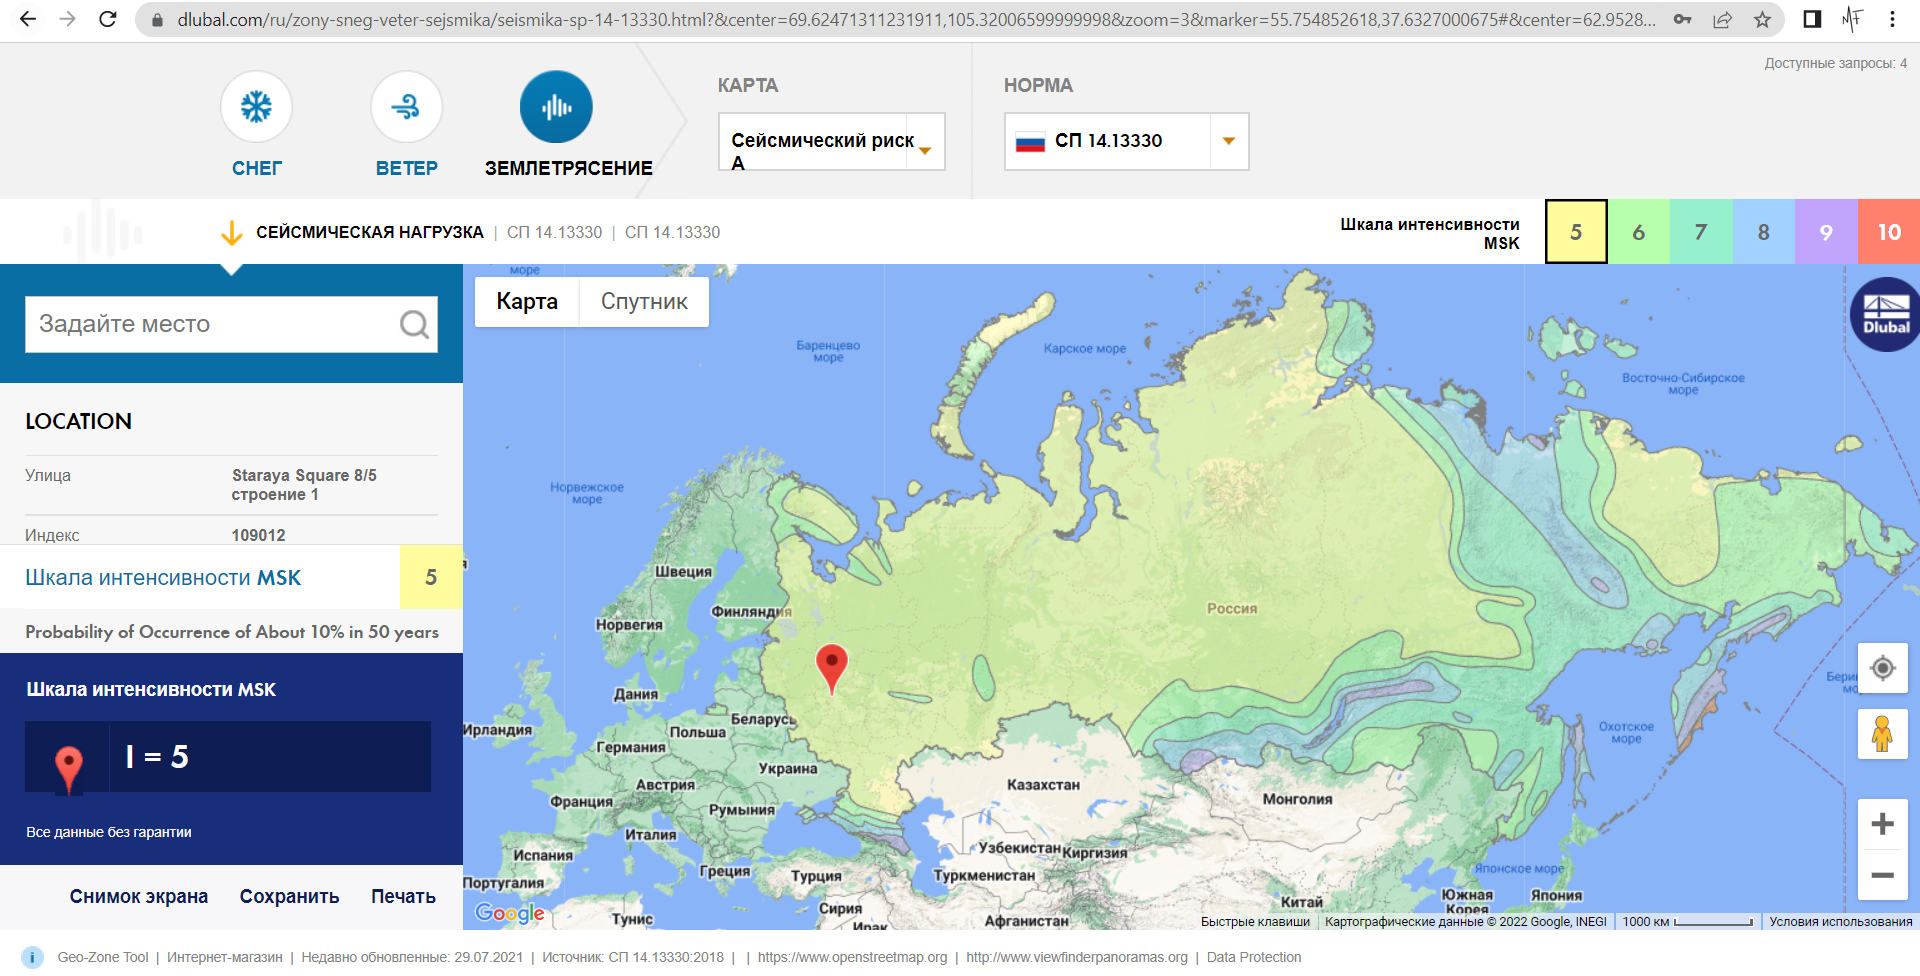
Task: Open saved passwords key icon
Action: (x=1683, y=19)
